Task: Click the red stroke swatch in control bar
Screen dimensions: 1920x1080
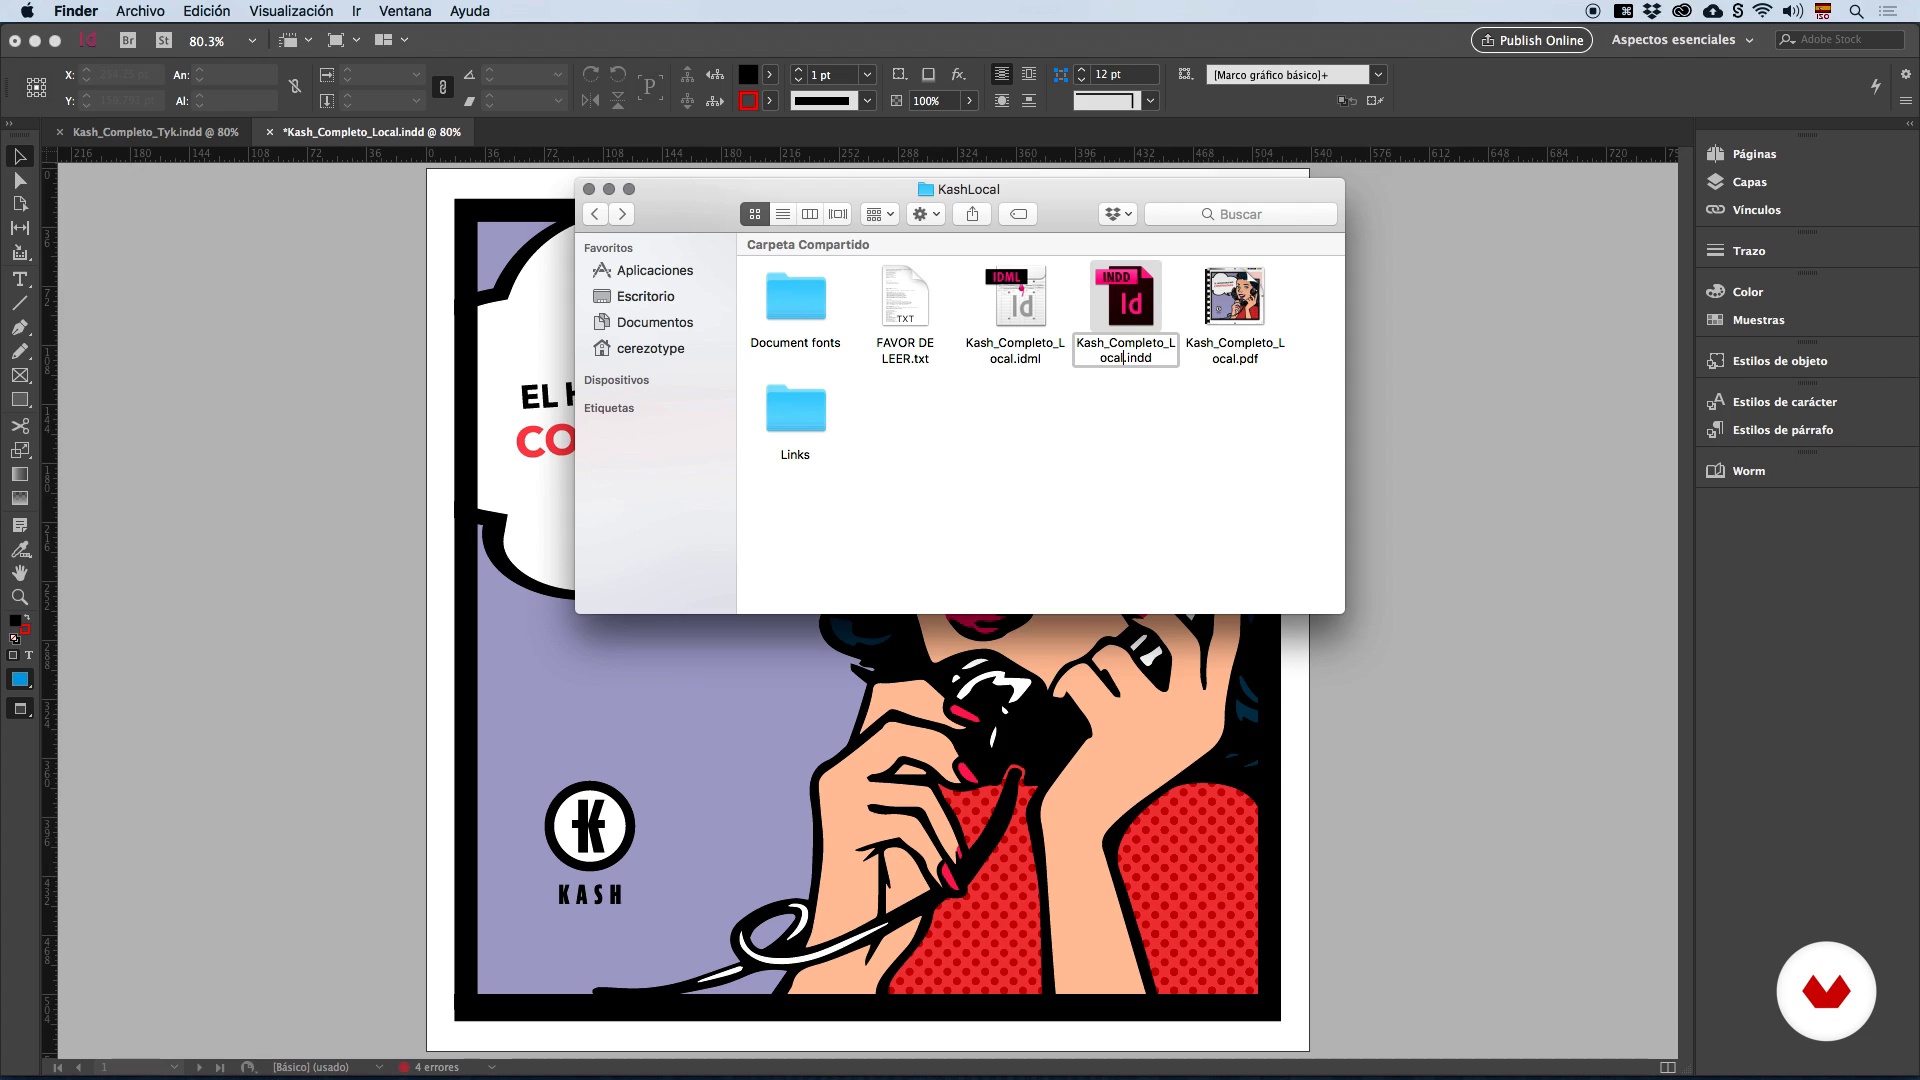Action: tap(748, 101)
